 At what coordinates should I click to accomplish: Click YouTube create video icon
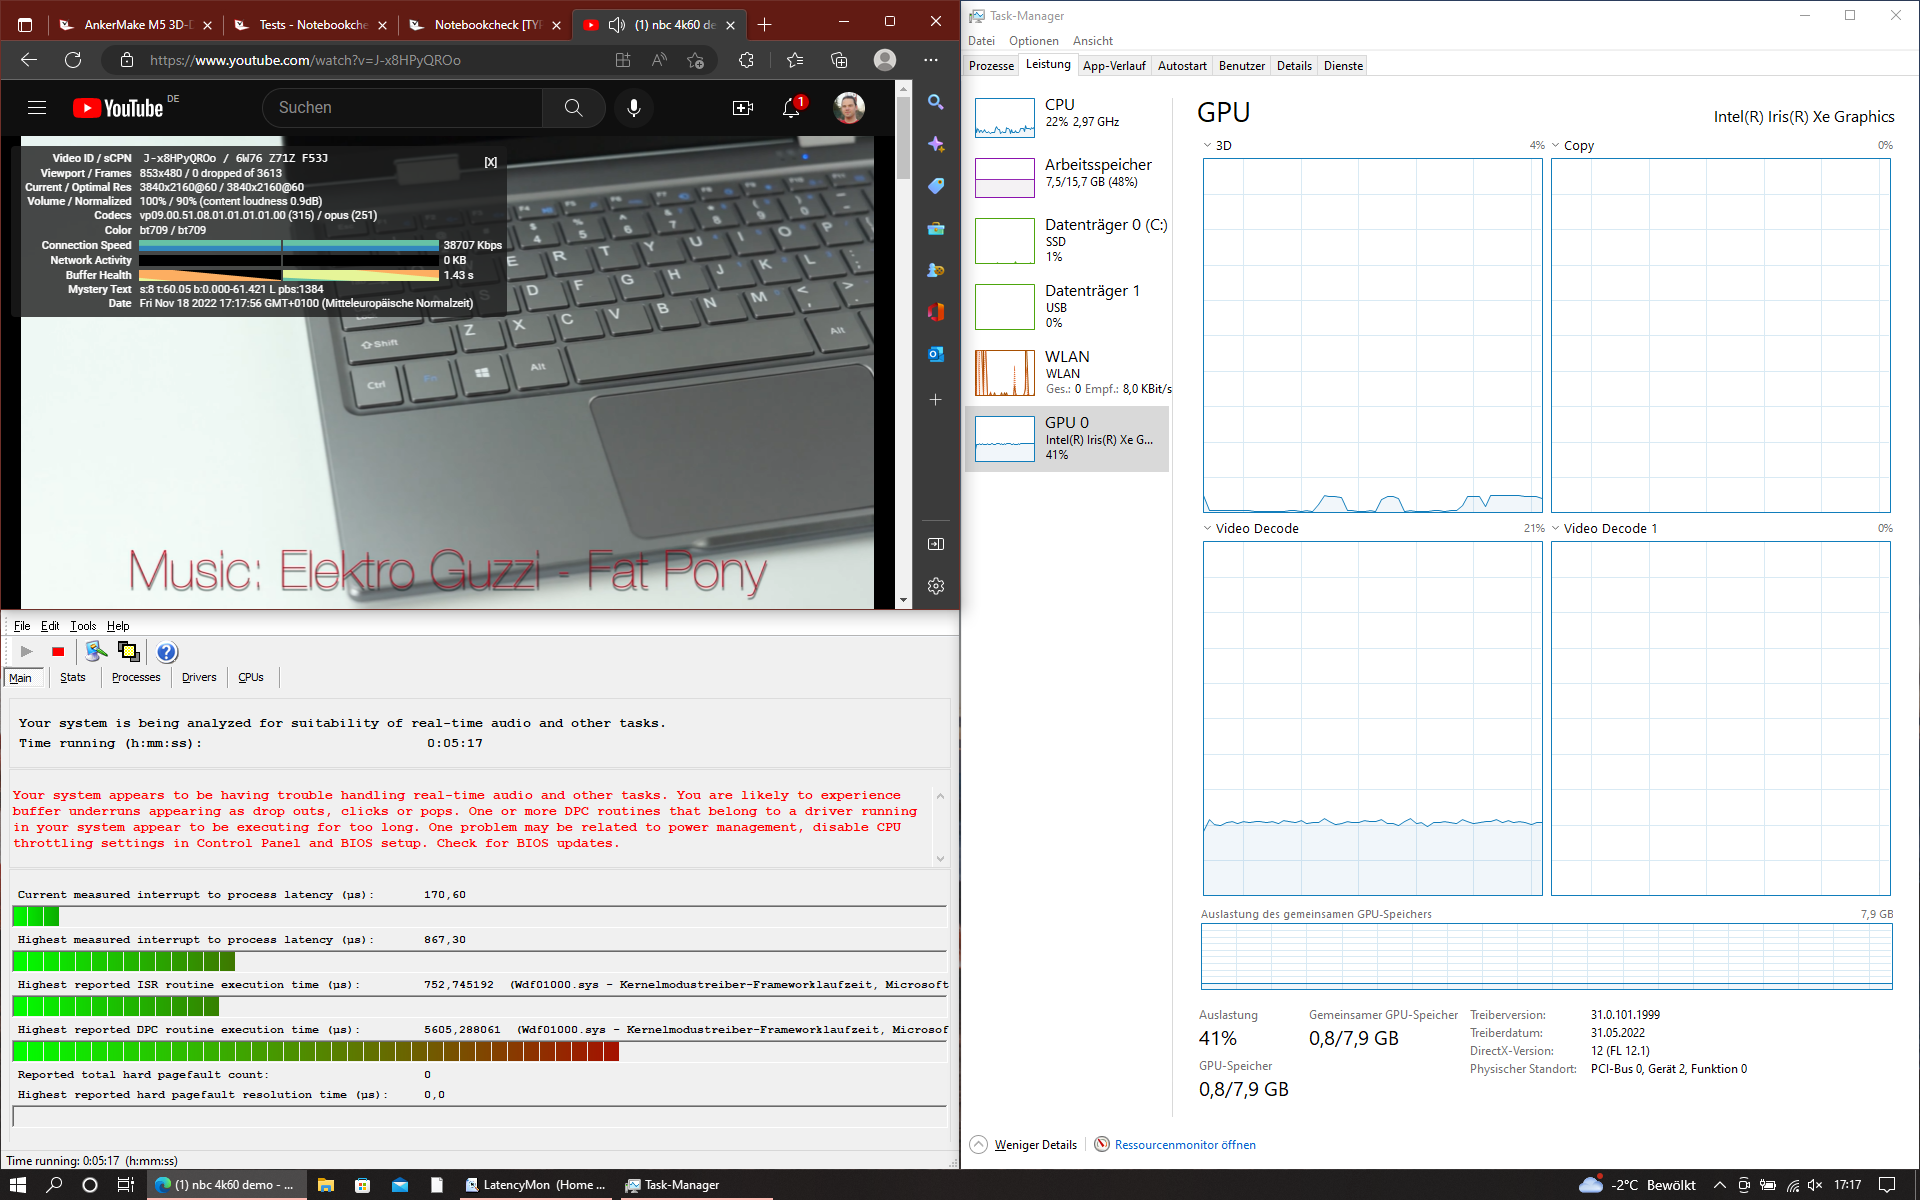(742, 108)
